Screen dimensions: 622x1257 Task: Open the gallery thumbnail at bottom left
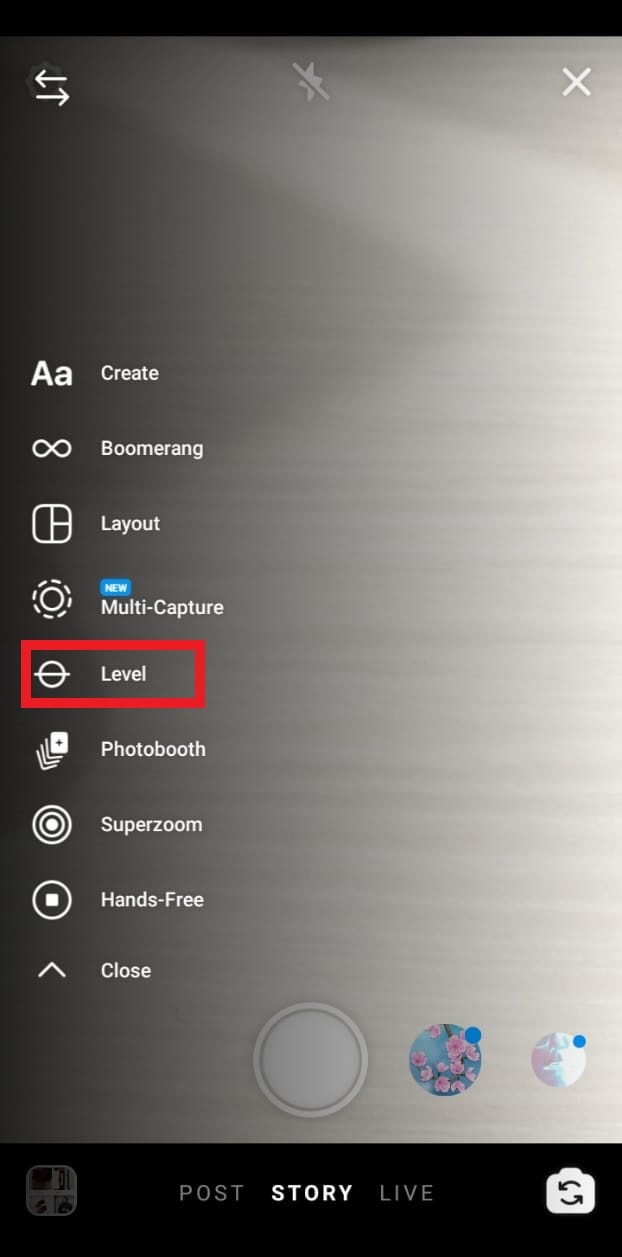click(x=51, y=1191)
